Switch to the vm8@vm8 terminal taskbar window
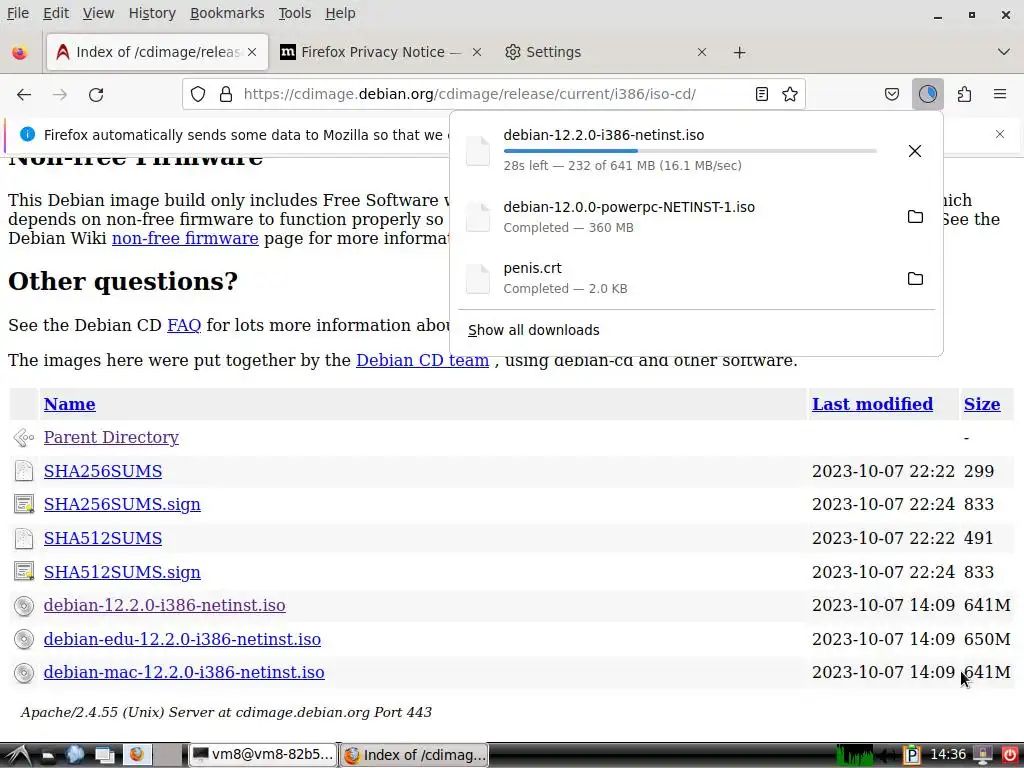 coord(263,755)
